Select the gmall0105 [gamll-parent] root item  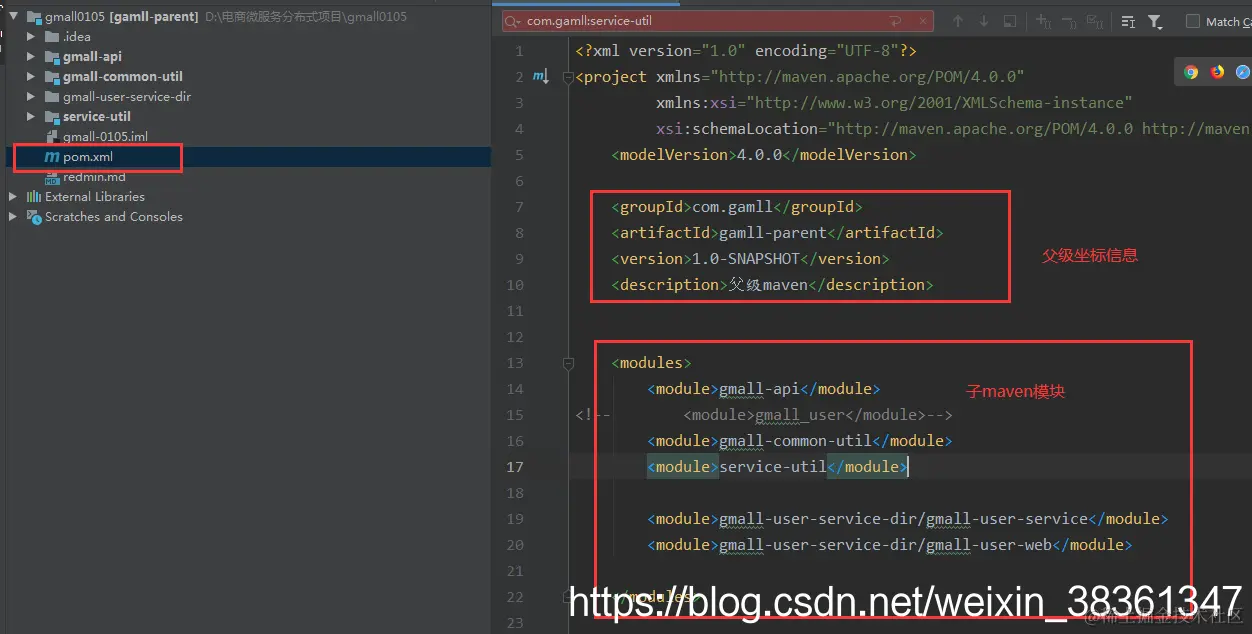point(122,17)
